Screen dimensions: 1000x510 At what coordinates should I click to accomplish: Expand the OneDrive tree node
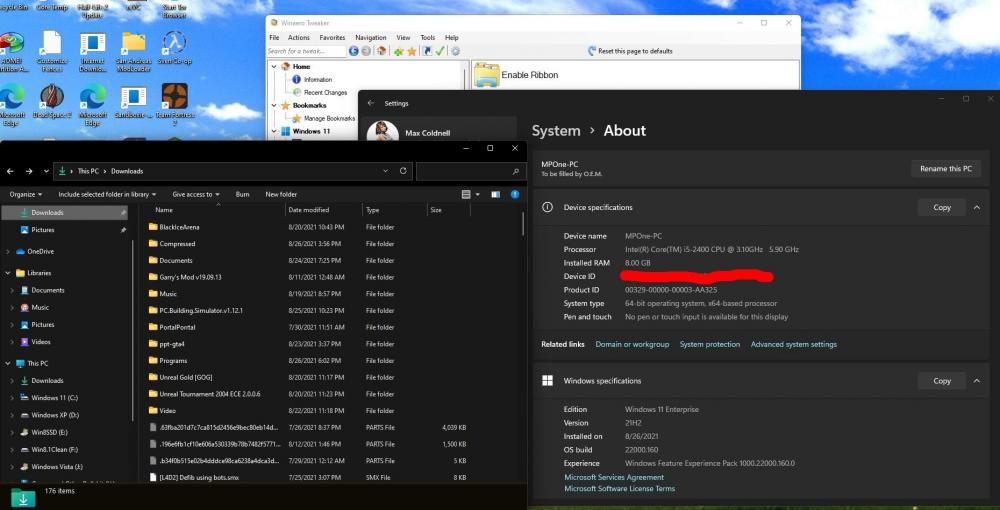click(8, 251)
